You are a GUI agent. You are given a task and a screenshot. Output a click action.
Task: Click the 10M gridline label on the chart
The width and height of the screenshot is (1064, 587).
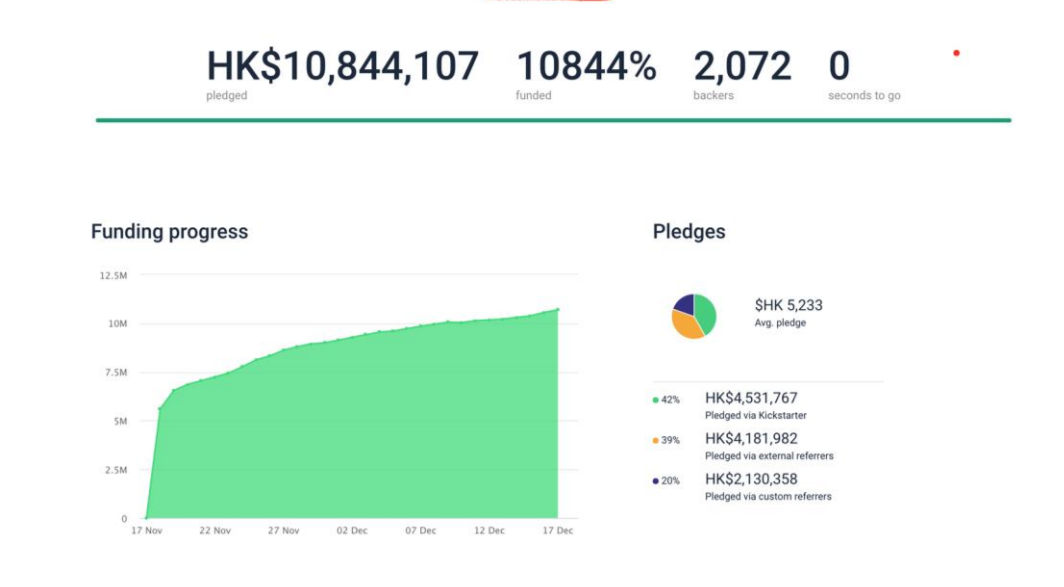click(116, 324)
